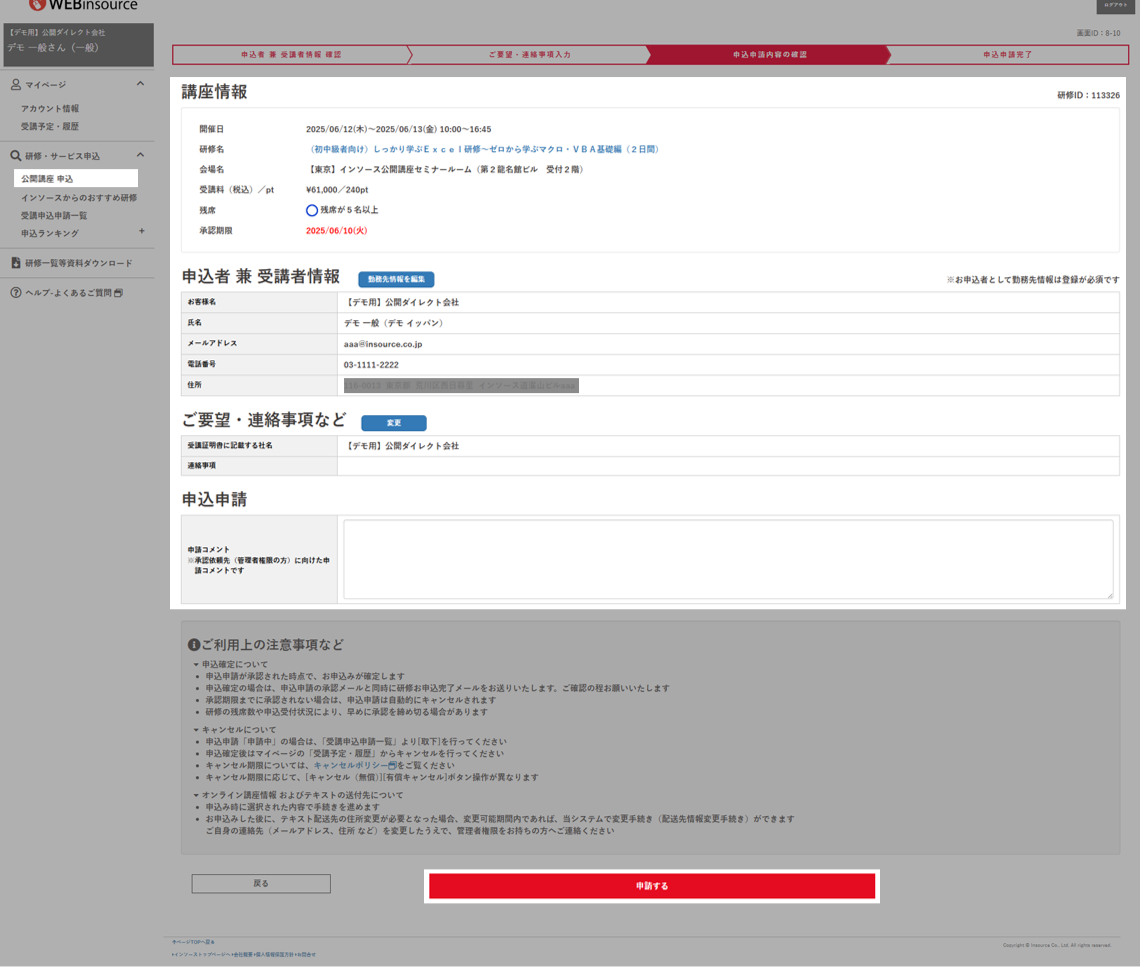This screenshot has width=1140, height=967.
Task: Click the fee ¥61,000／240pt
Action: (337, 190)
